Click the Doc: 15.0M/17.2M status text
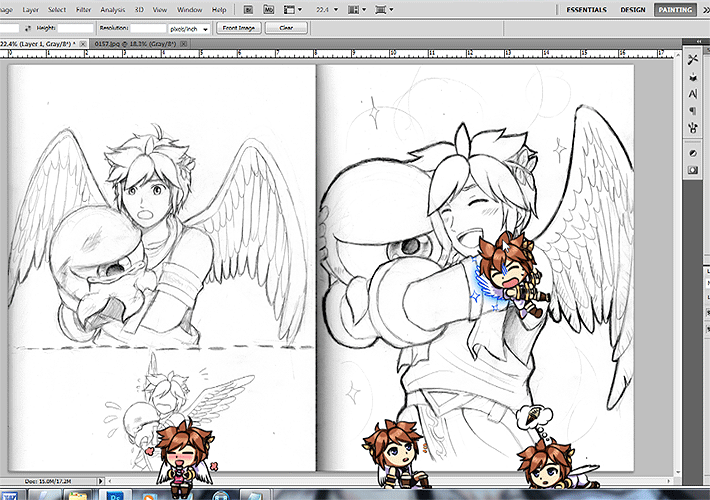 48,481
